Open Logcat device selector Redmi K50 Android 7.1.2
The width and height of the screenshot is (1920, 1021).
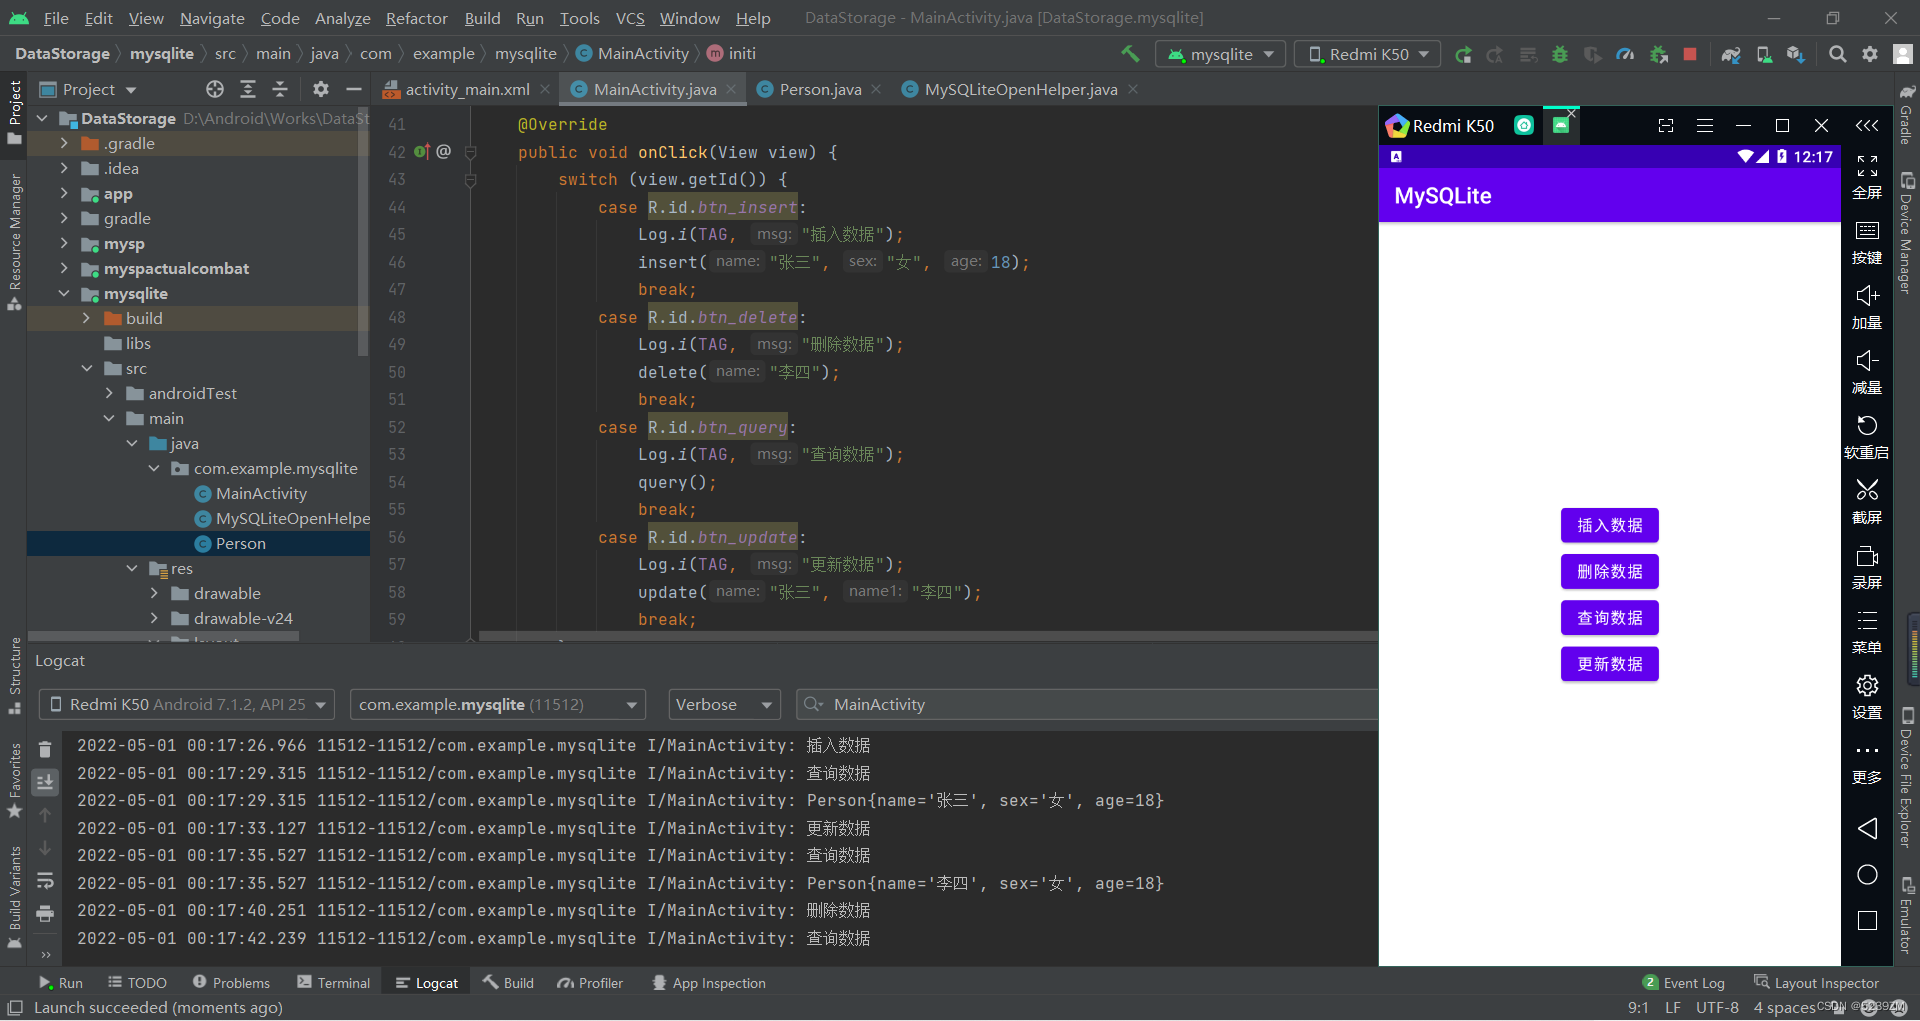[187, 705]
